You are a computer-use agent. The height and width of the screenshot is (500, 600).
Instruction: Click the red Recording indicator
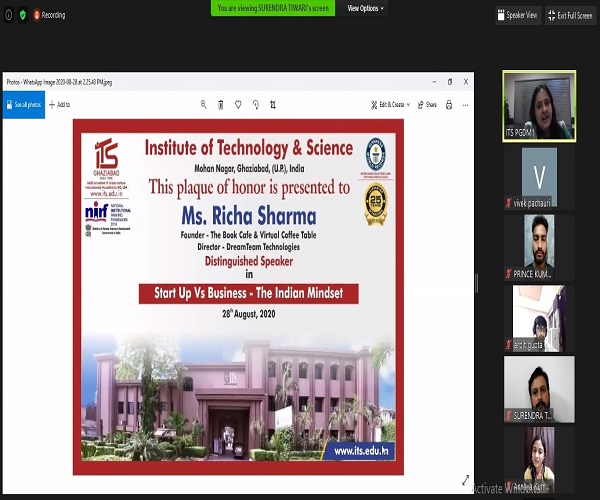pyautogui.click(x=50, y=15)
